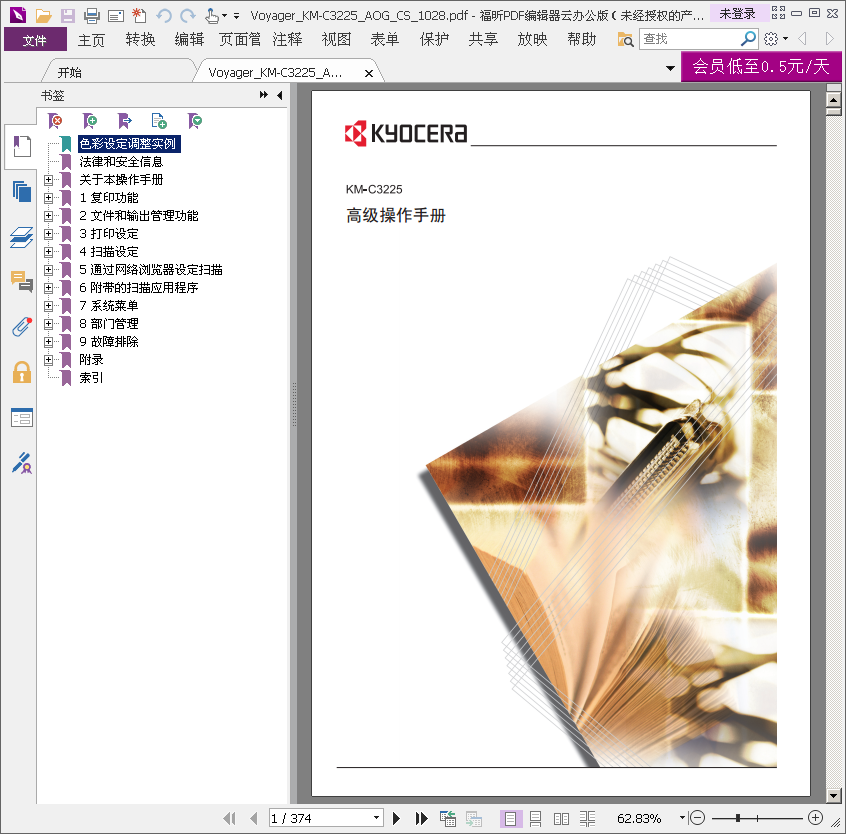This screenshot has width=846, height=834.
Task: Jump to the last page
Action: click(421, 818)
